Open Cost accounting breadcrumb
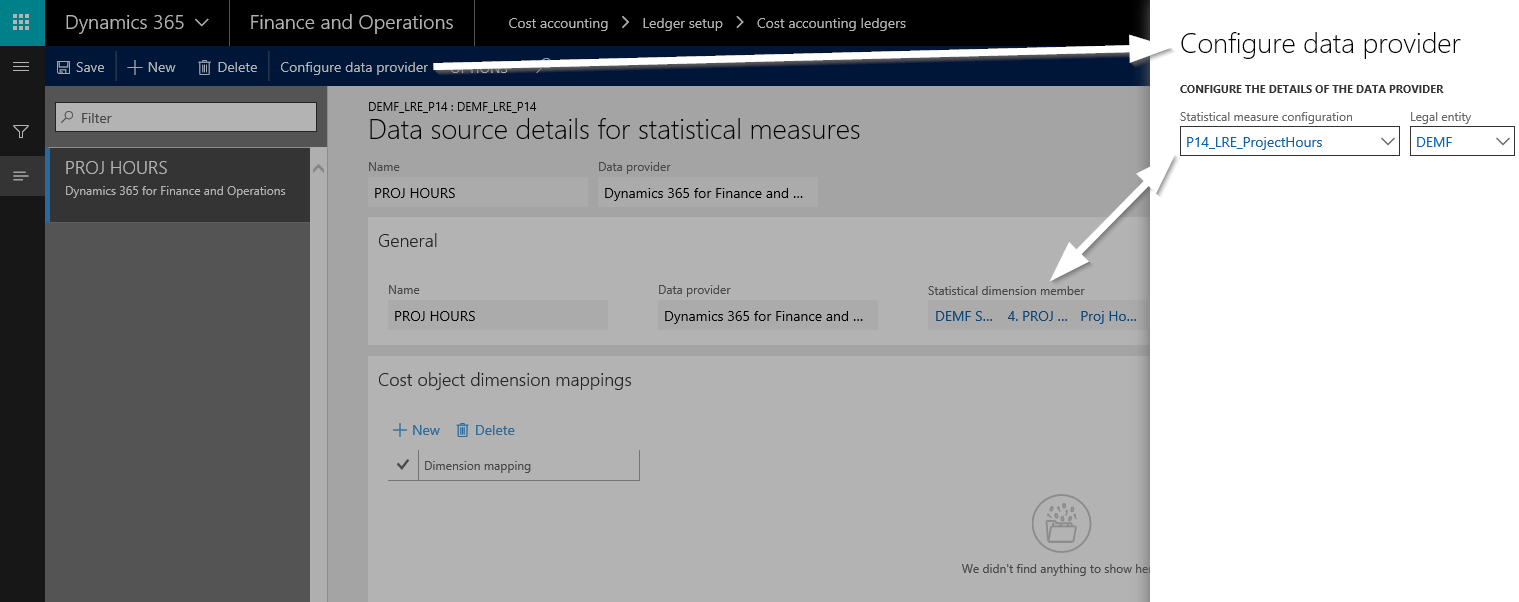This screenshot has width=1519, height=602. pos(558,23)
